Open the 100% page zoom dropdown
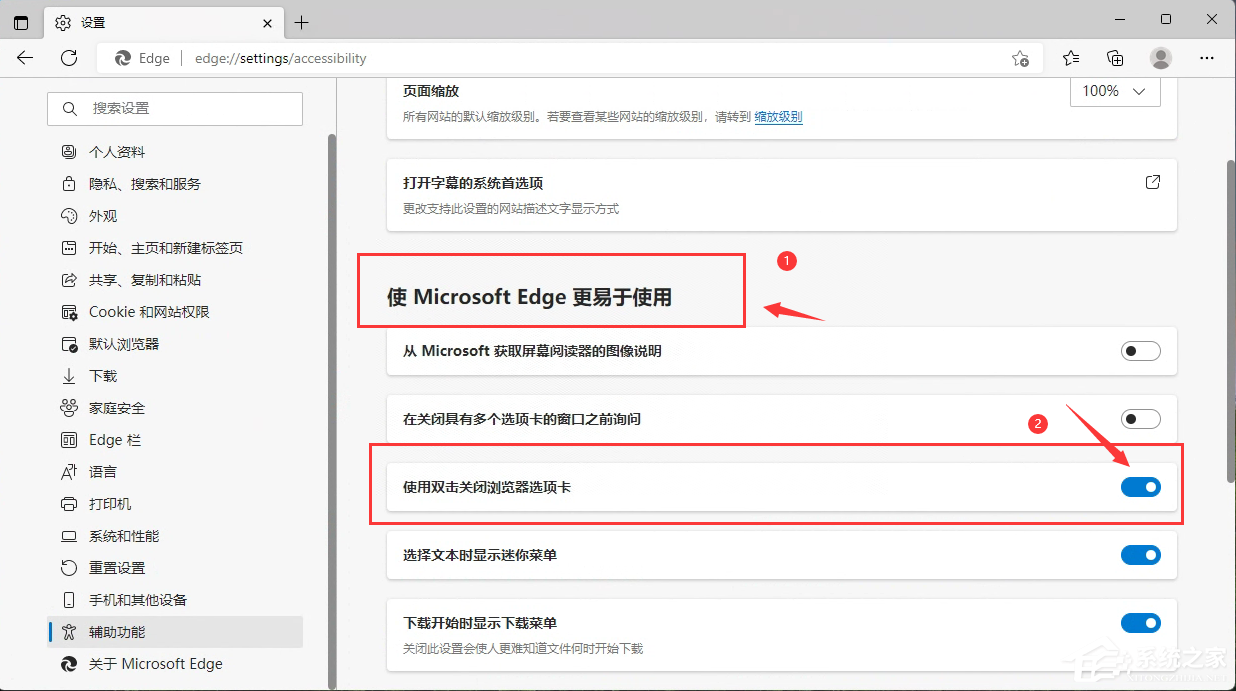Viewport: 1236px width, 691px height. tap(1115, 91)
